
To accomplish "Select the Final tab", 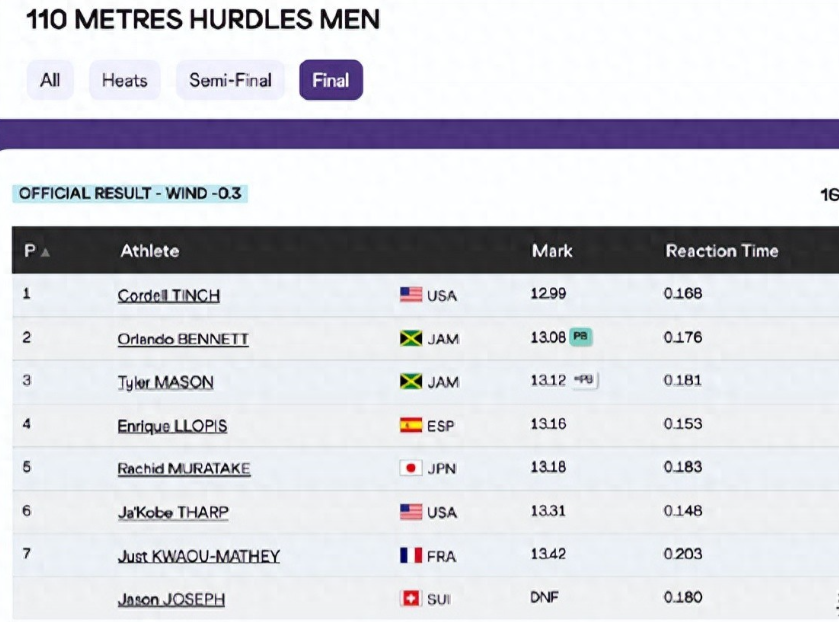I will [x=331, y=80].
